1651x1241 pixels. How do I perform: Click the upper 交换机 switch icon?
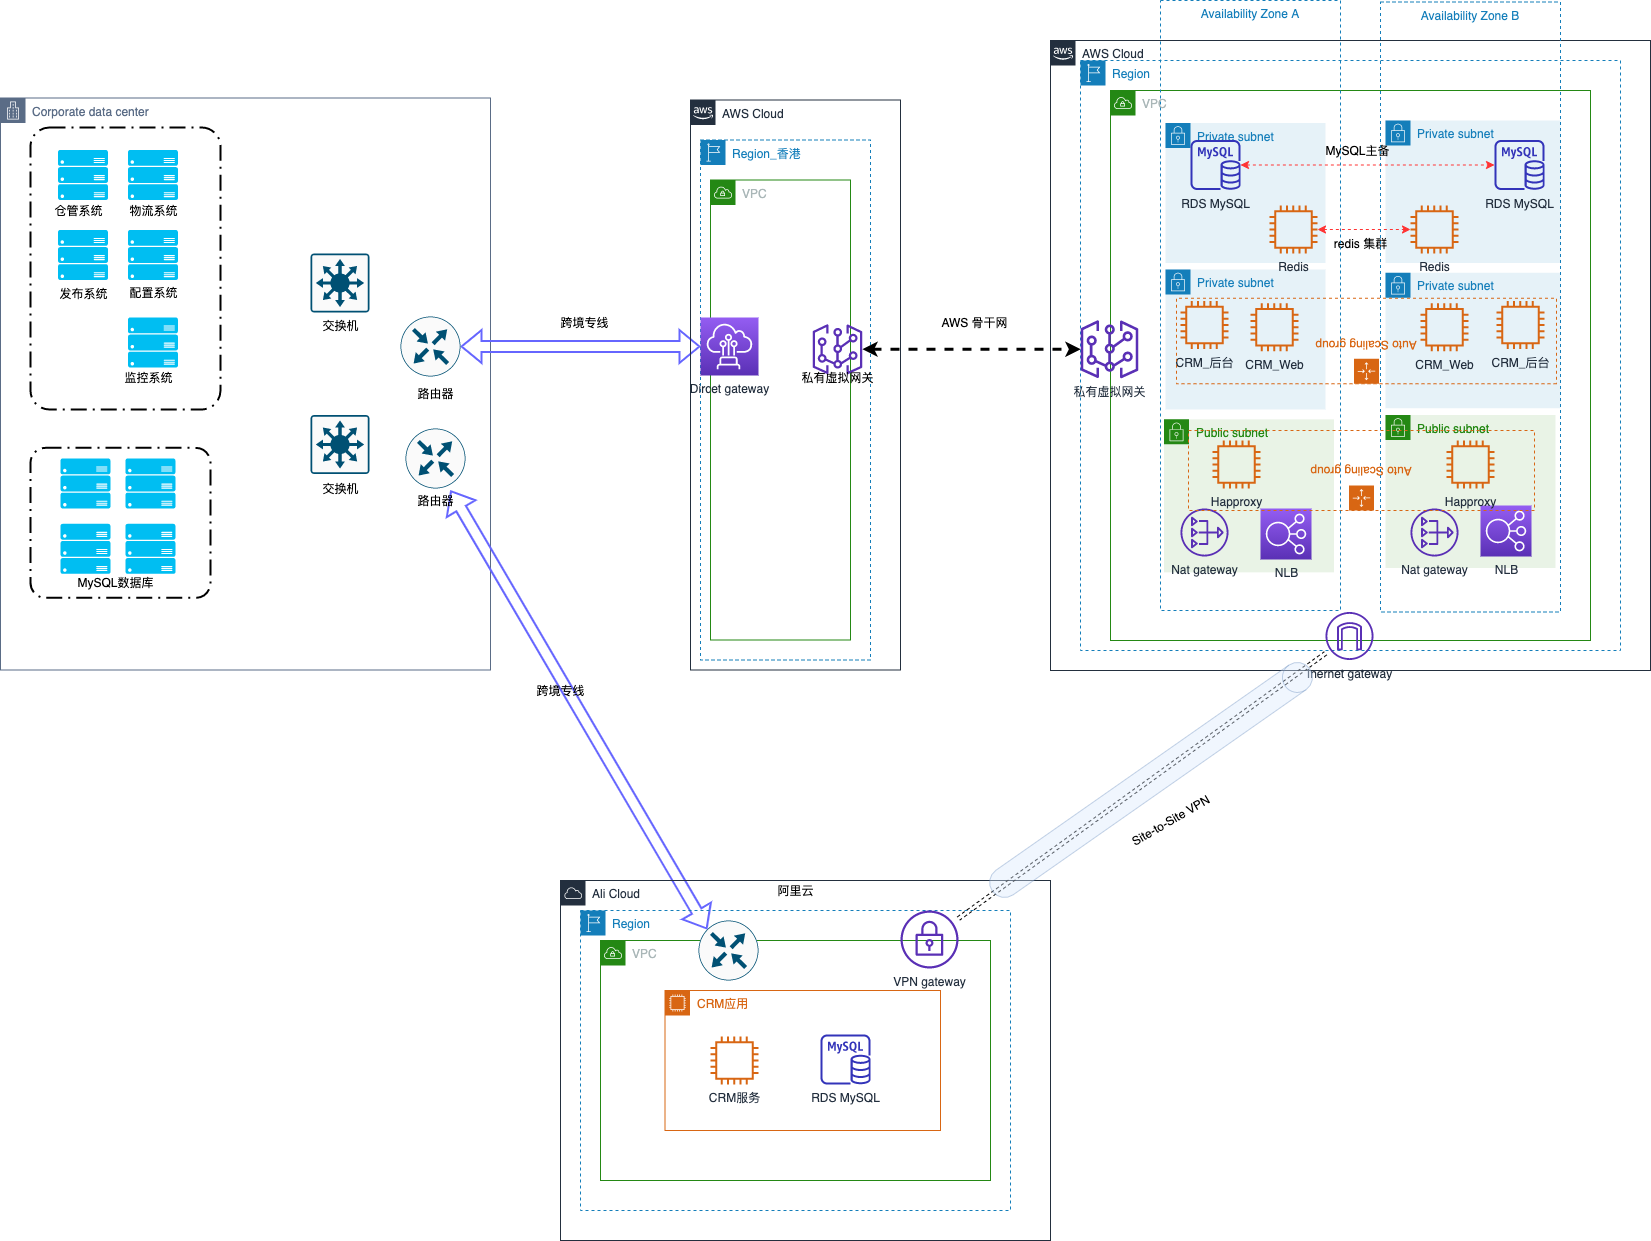pyautogui.click(x=340, y=283)
